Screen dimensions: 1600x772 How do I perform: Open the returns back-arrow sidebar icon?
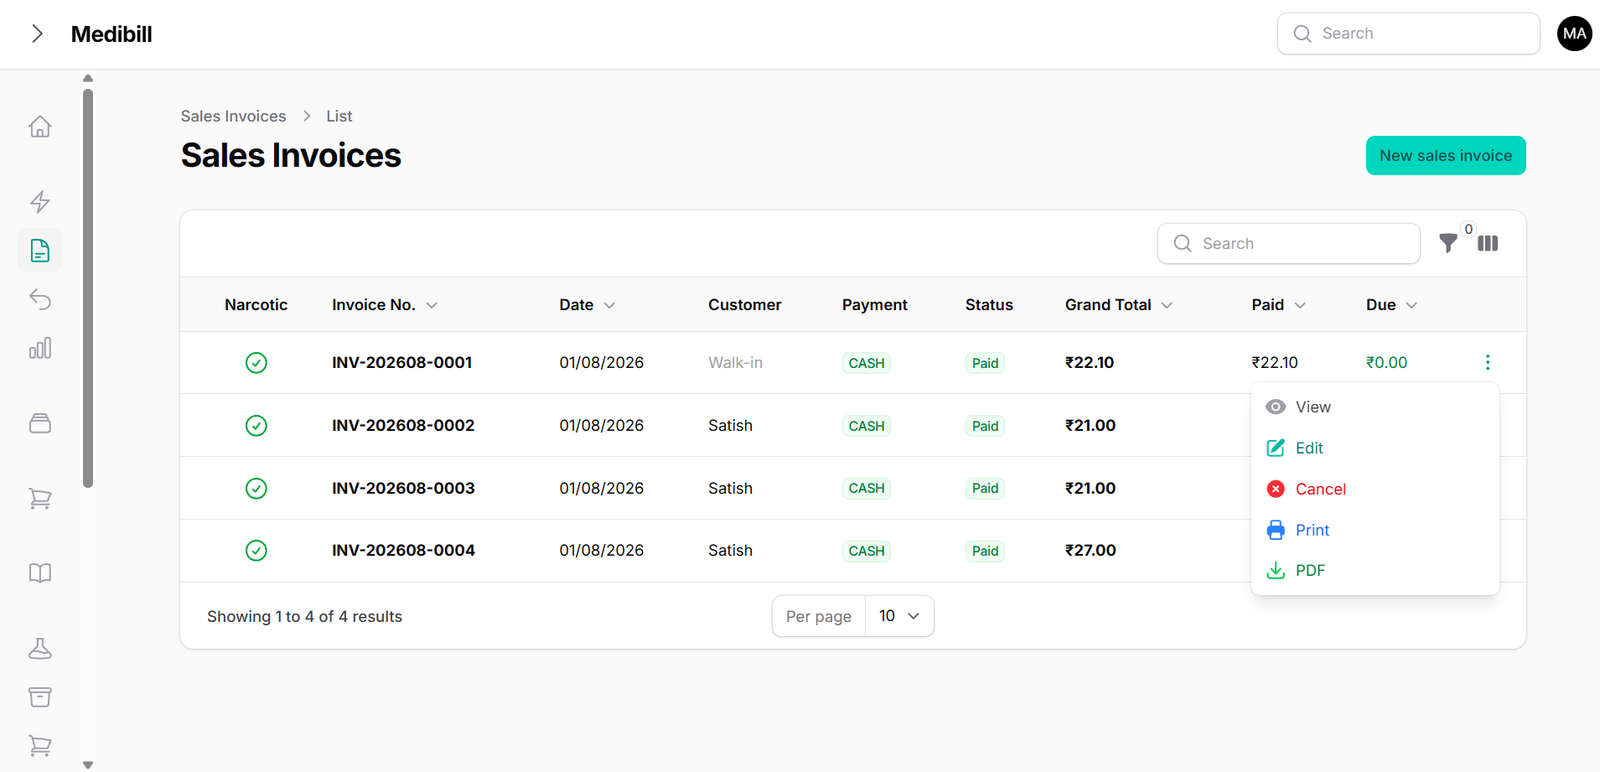[x=40, y=299]
